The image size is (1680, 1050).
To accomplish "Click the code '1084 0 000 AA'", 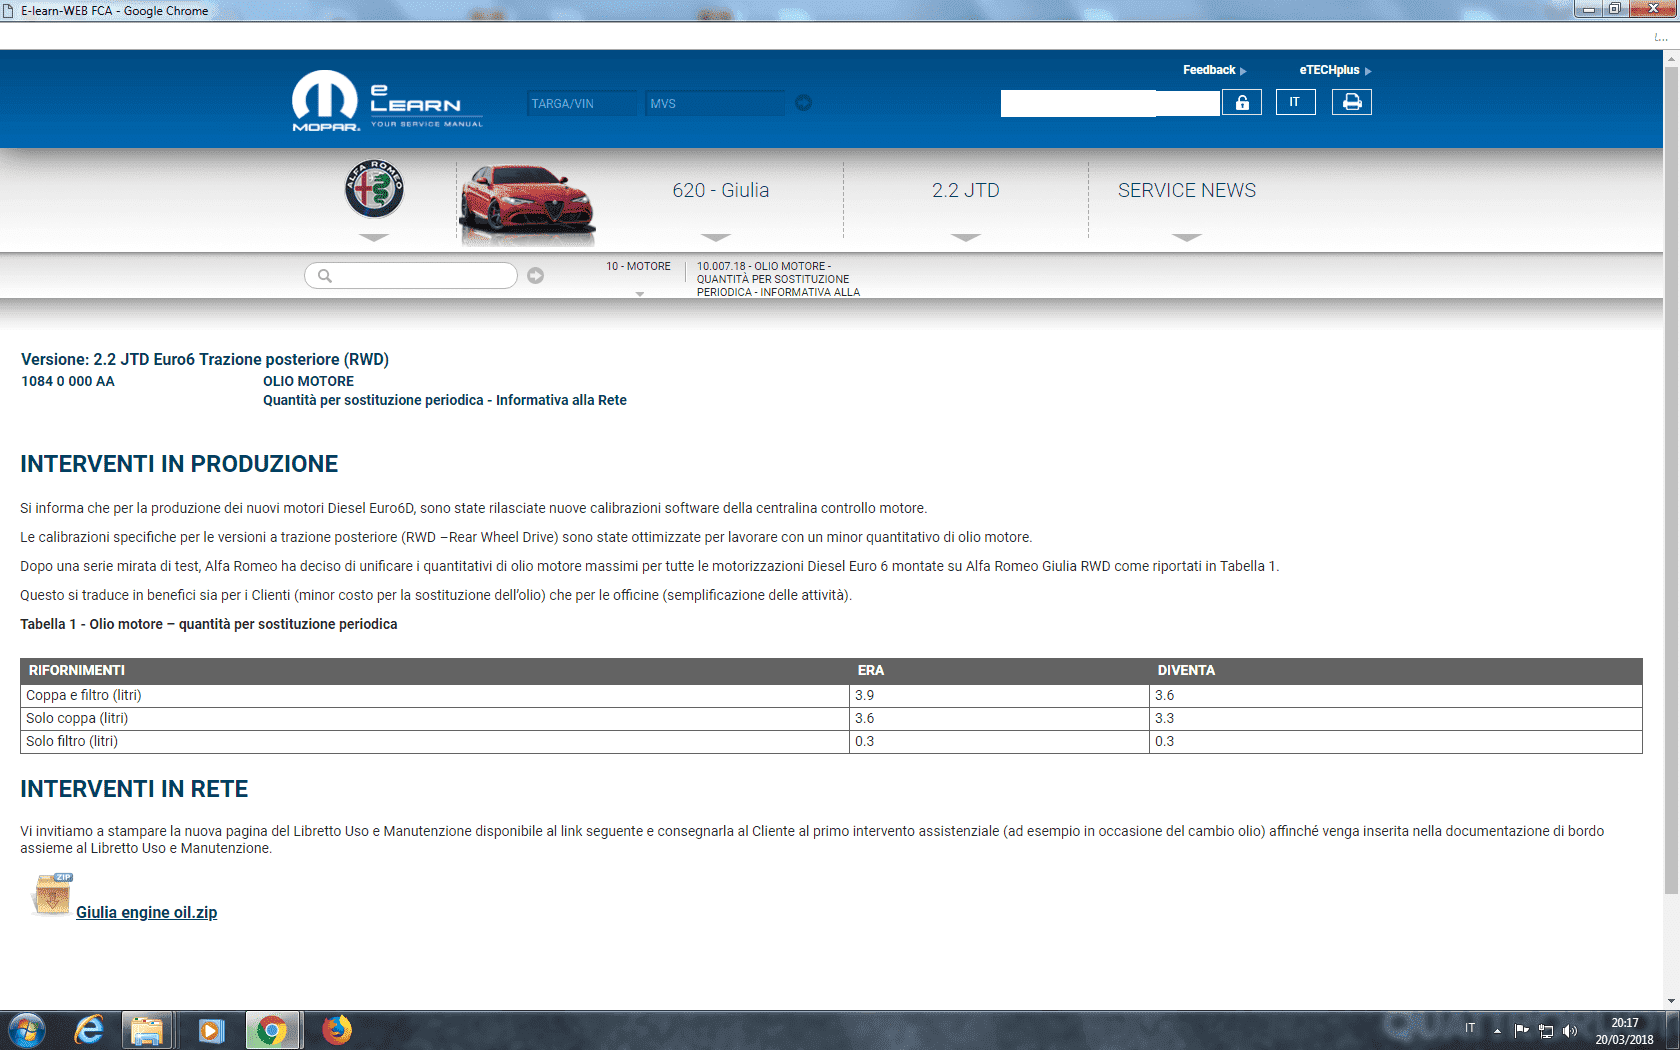I will (68, 381).
